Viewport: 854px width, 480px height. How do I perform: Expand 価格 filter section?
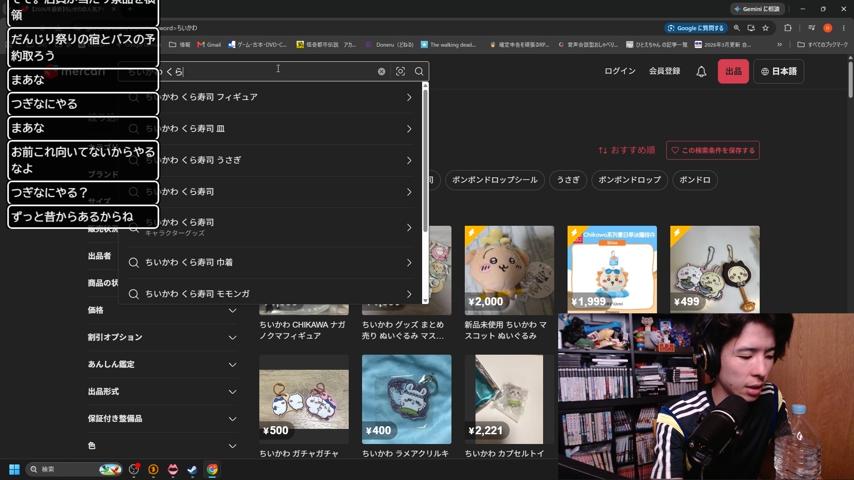click(162, 310)
